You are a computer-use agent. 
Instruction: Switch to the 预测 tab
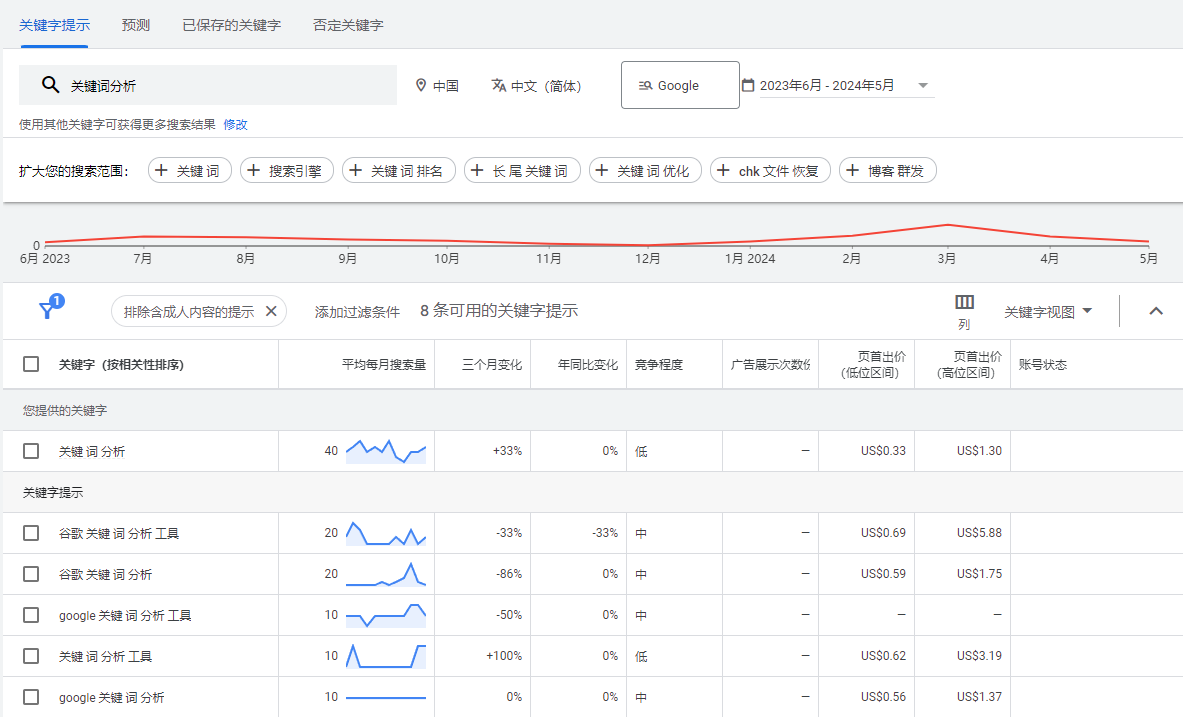click(x=136, y=25)
